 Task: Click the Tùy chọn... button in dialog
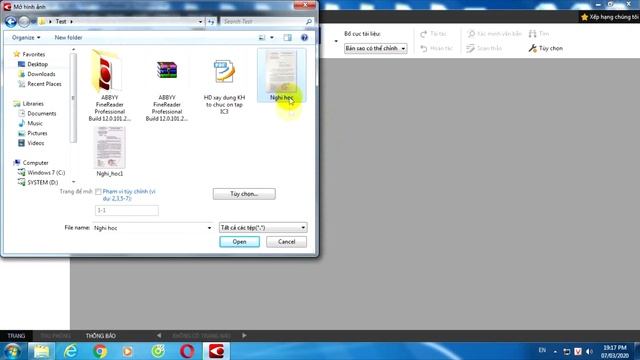pyautogui.click(x=244, y=194)
